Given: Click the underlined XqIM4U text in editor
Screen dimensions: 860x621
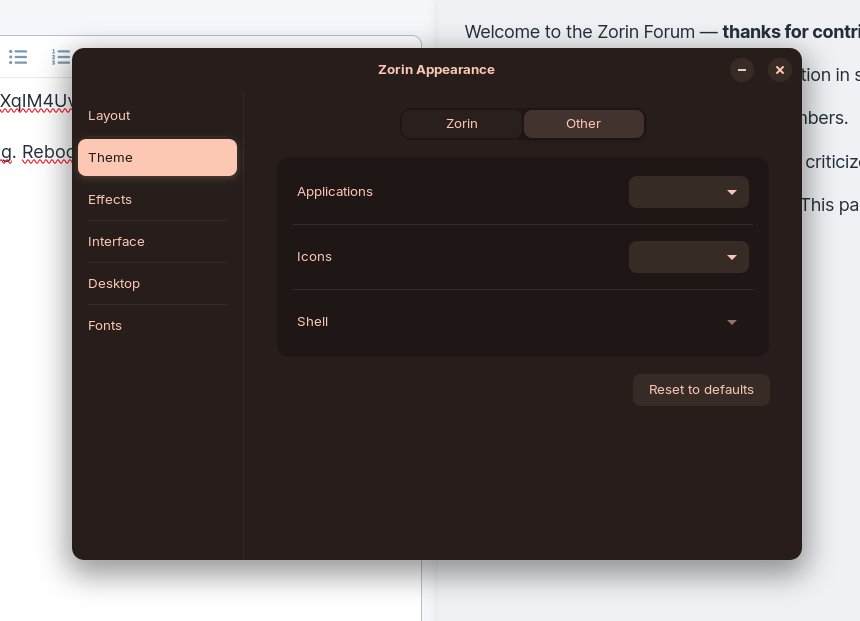Looking at the screenshot, I should pos(36,101).
